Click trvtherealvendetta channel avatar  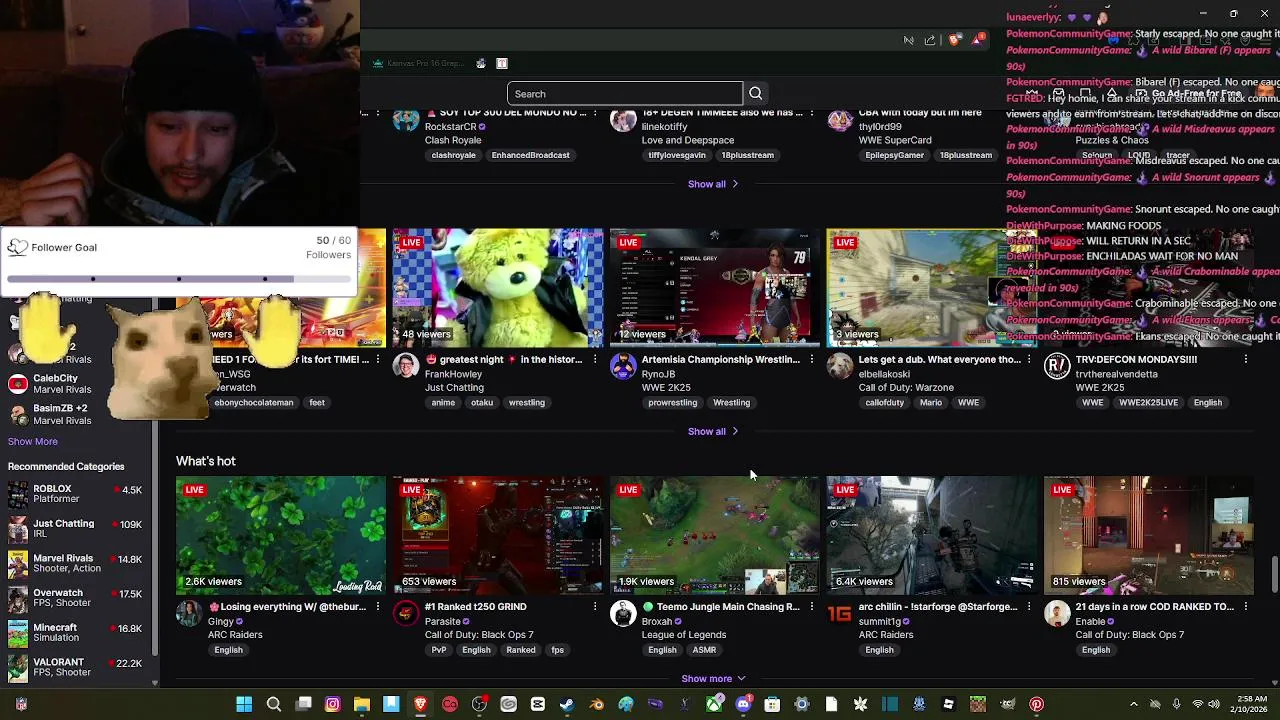(1057, 366)
